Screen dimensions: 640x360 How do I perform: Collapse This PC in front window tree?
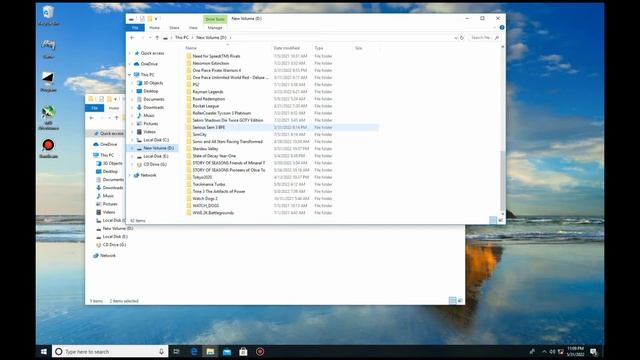coord(130,75)
